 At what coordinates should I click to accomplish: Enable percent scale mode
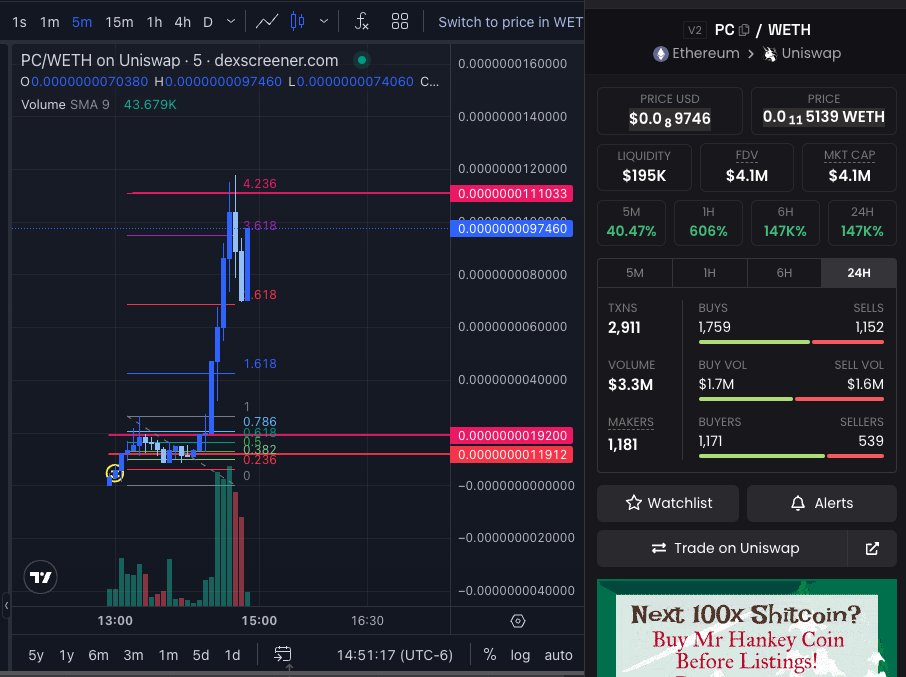tap(489, 655)
